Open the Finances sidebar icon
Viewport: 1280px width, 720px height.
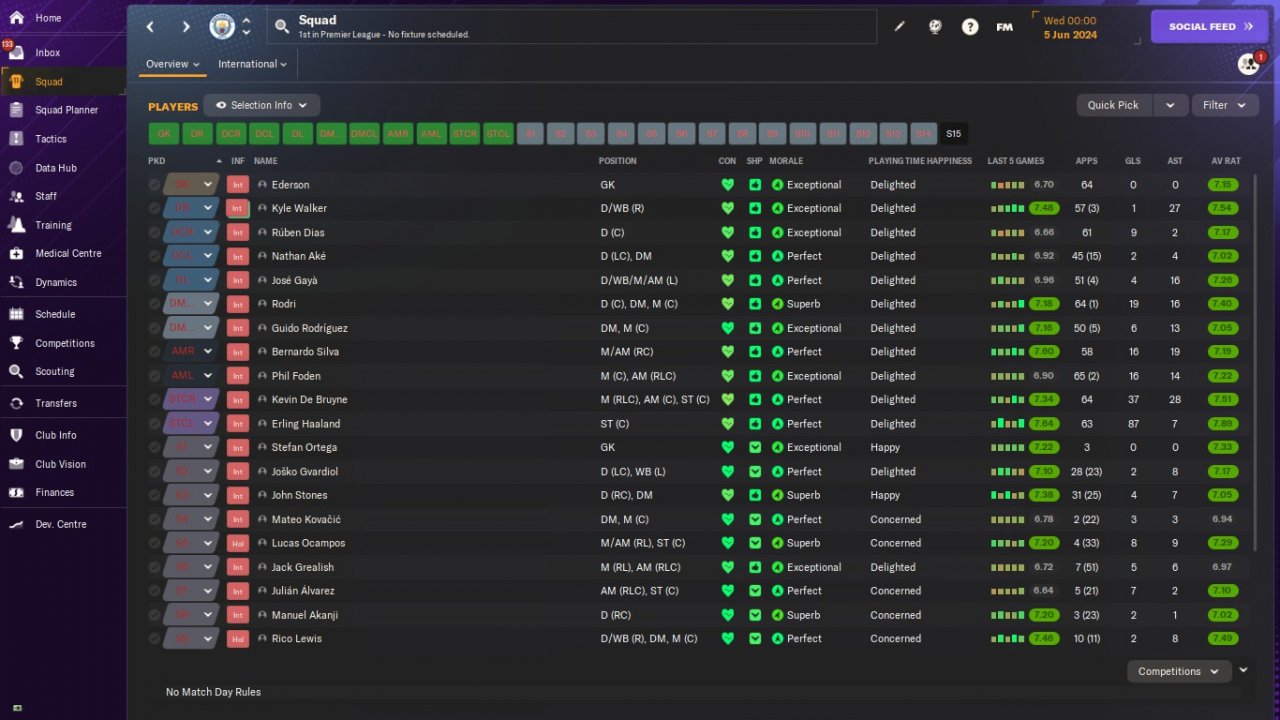[x=16, y=492]
